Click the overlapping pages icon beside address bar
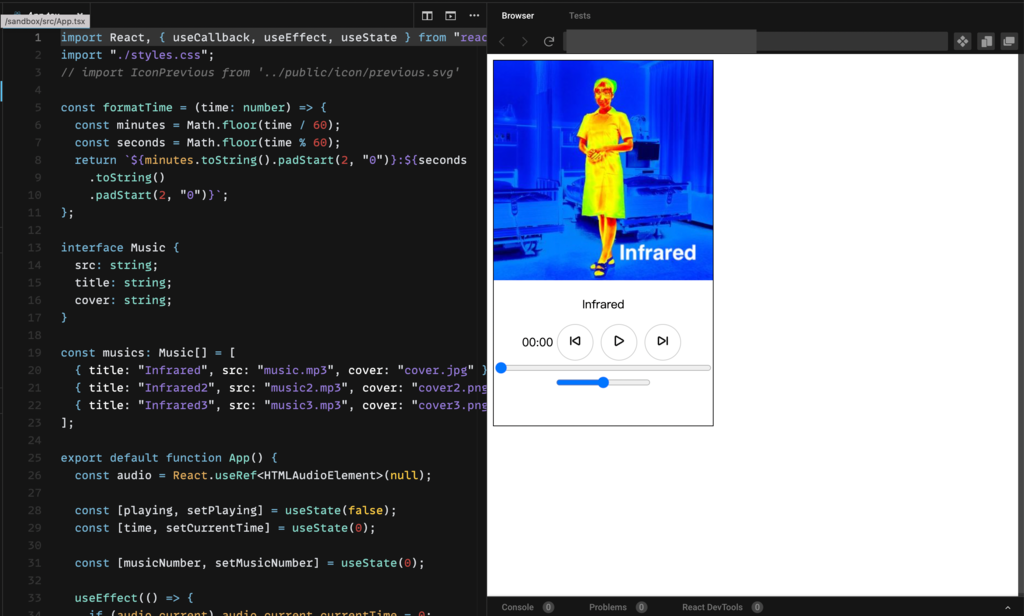 (x=986, y=41)
